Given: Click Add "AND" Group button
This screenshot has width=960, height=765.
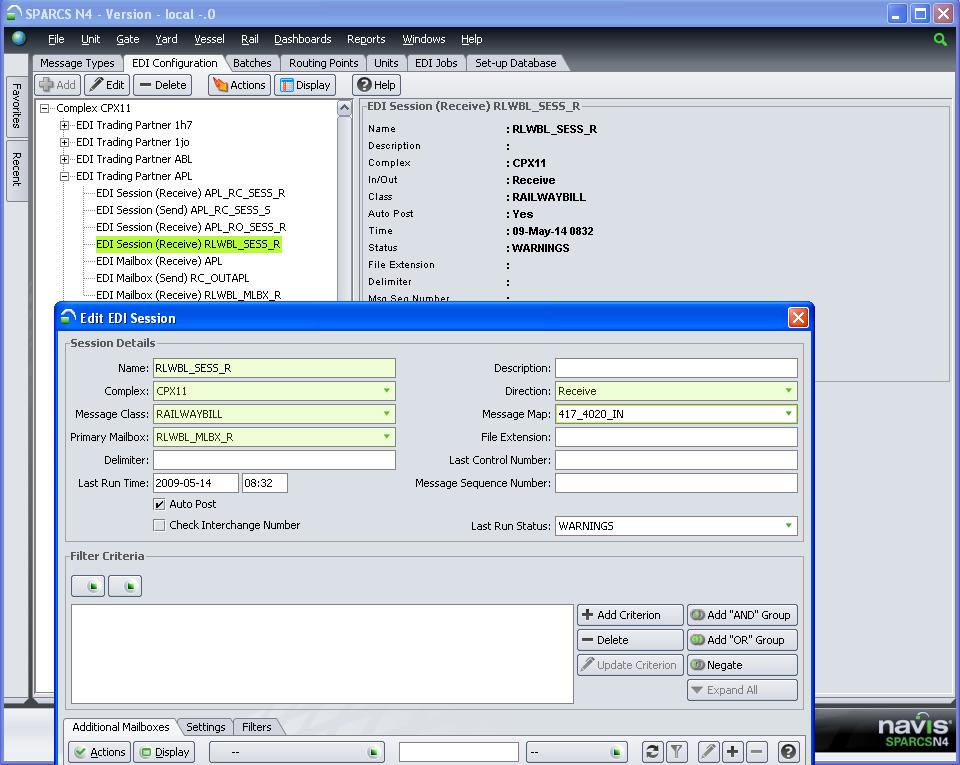Looking at the screenshot, I should point(742,615).
